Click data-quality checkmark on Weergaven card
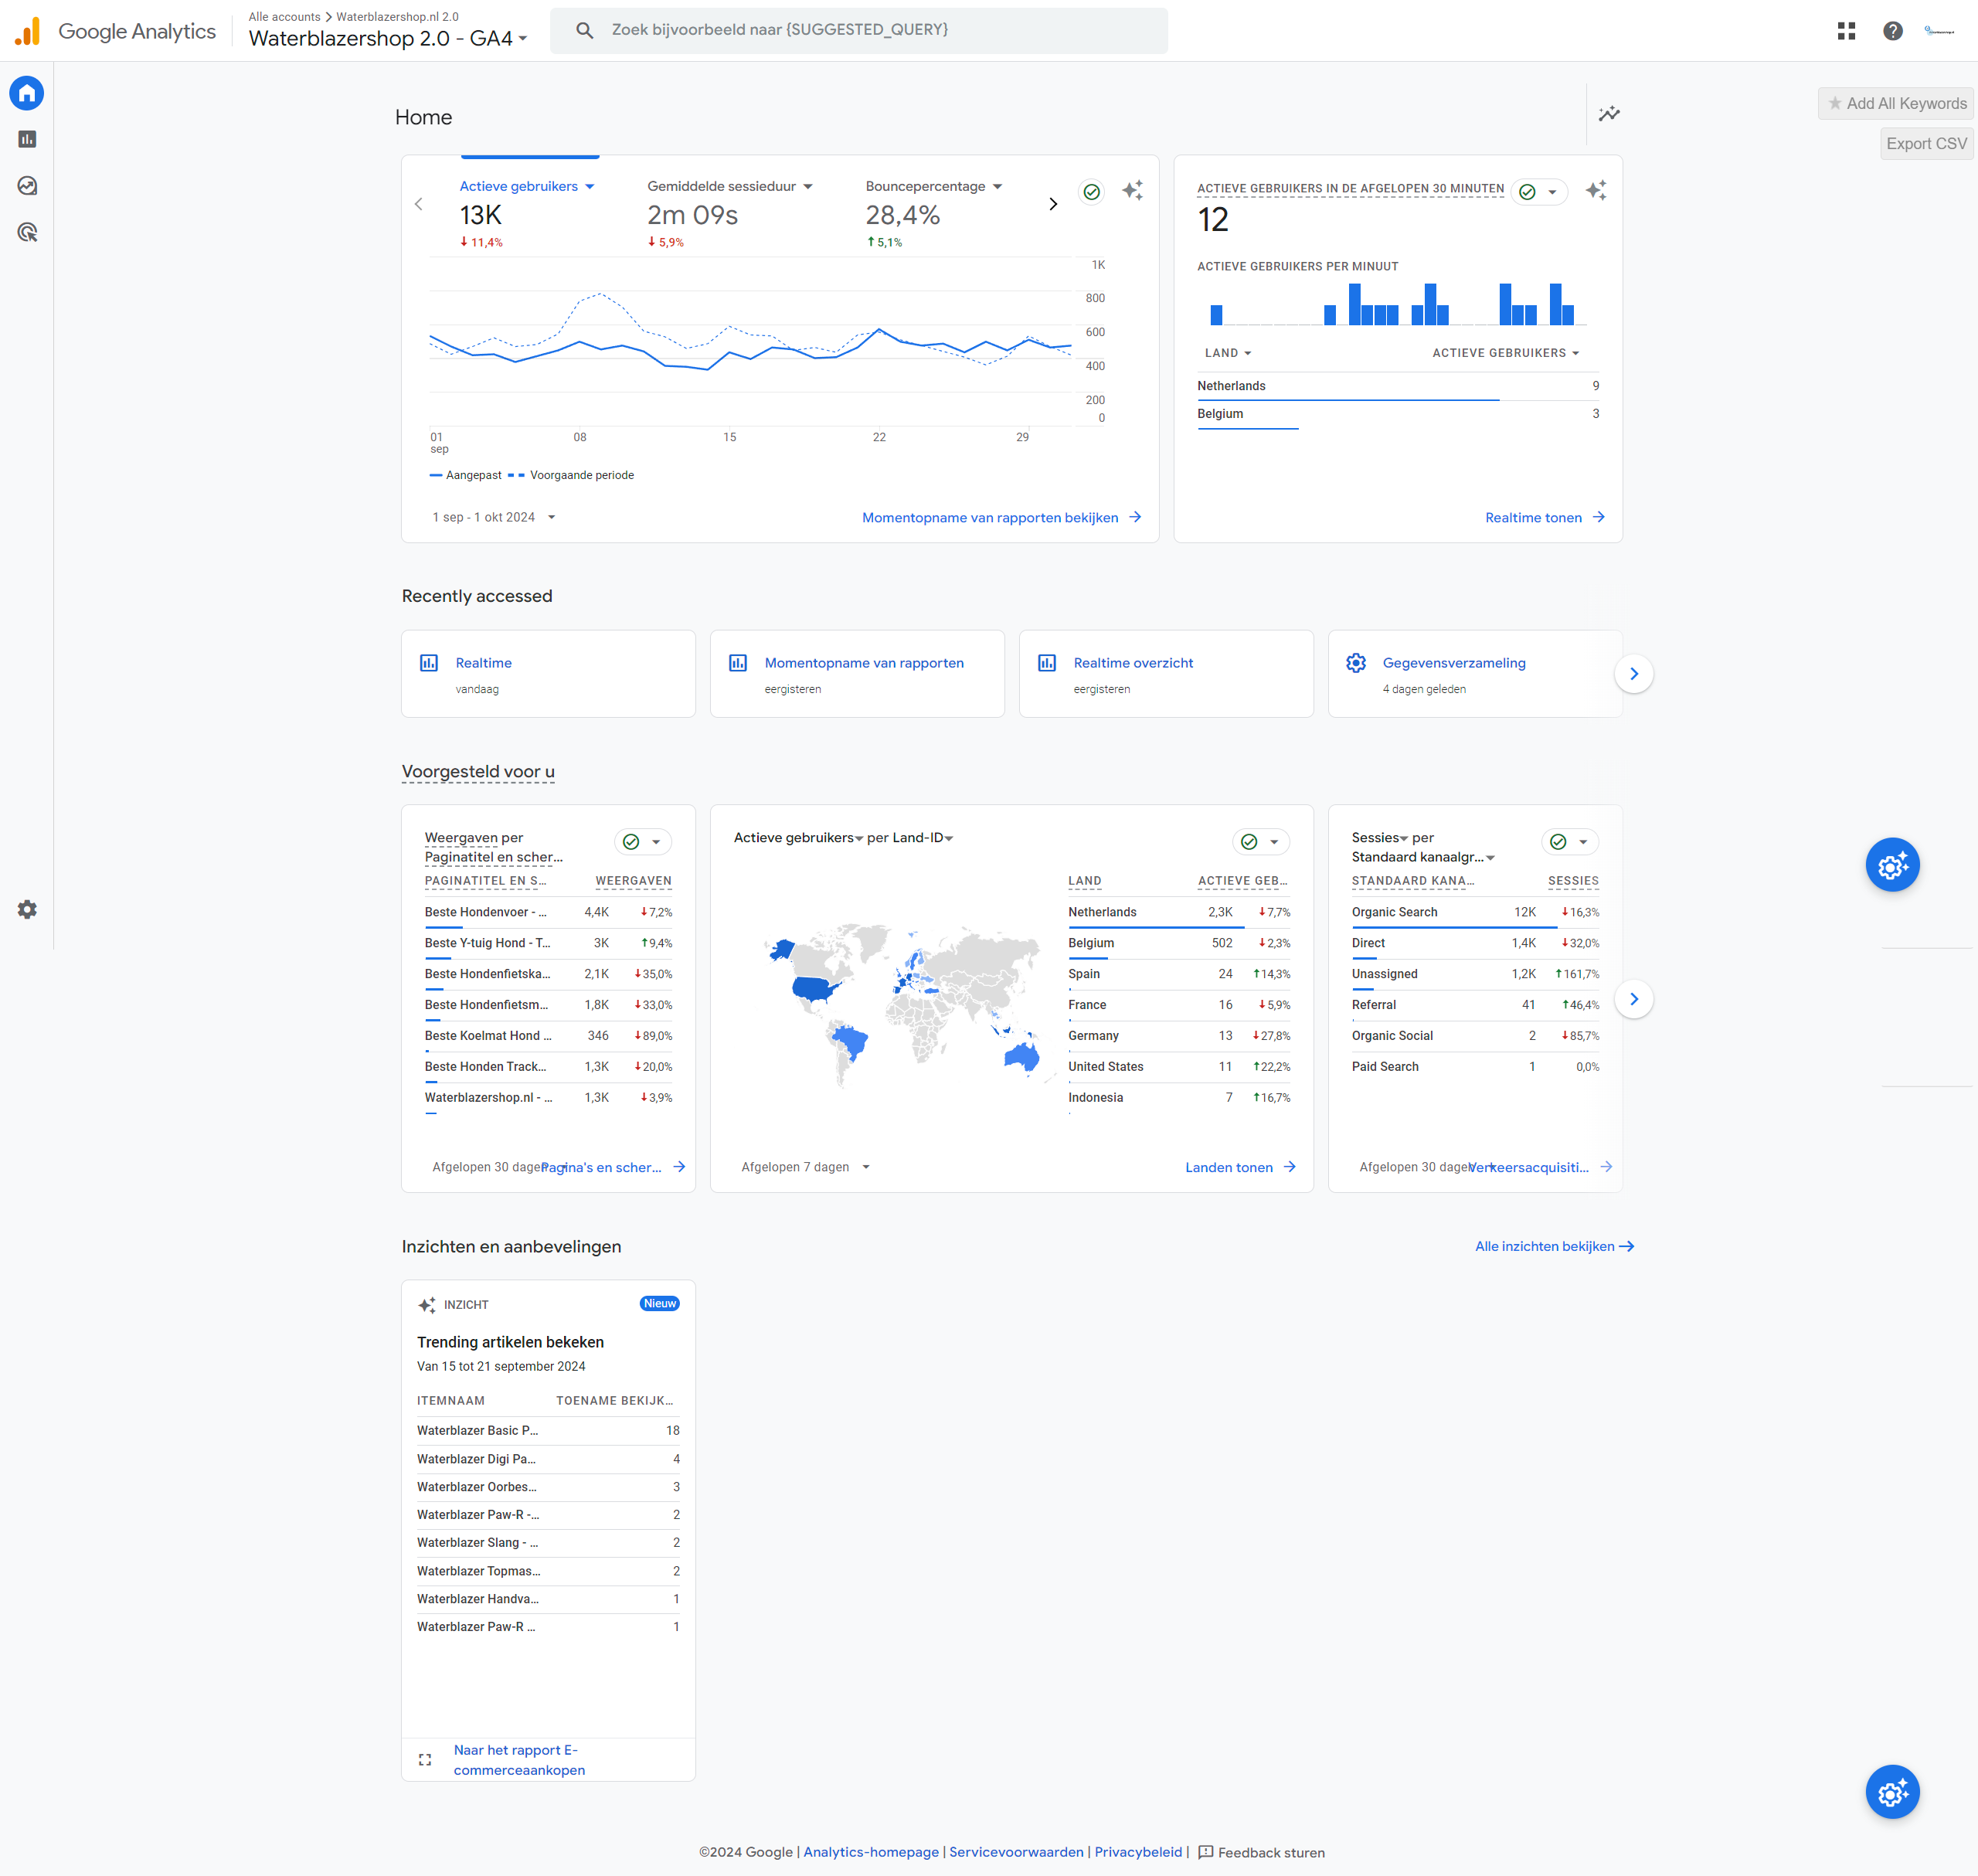This screenshot has width=1978, height=1876. pos(631,842)
